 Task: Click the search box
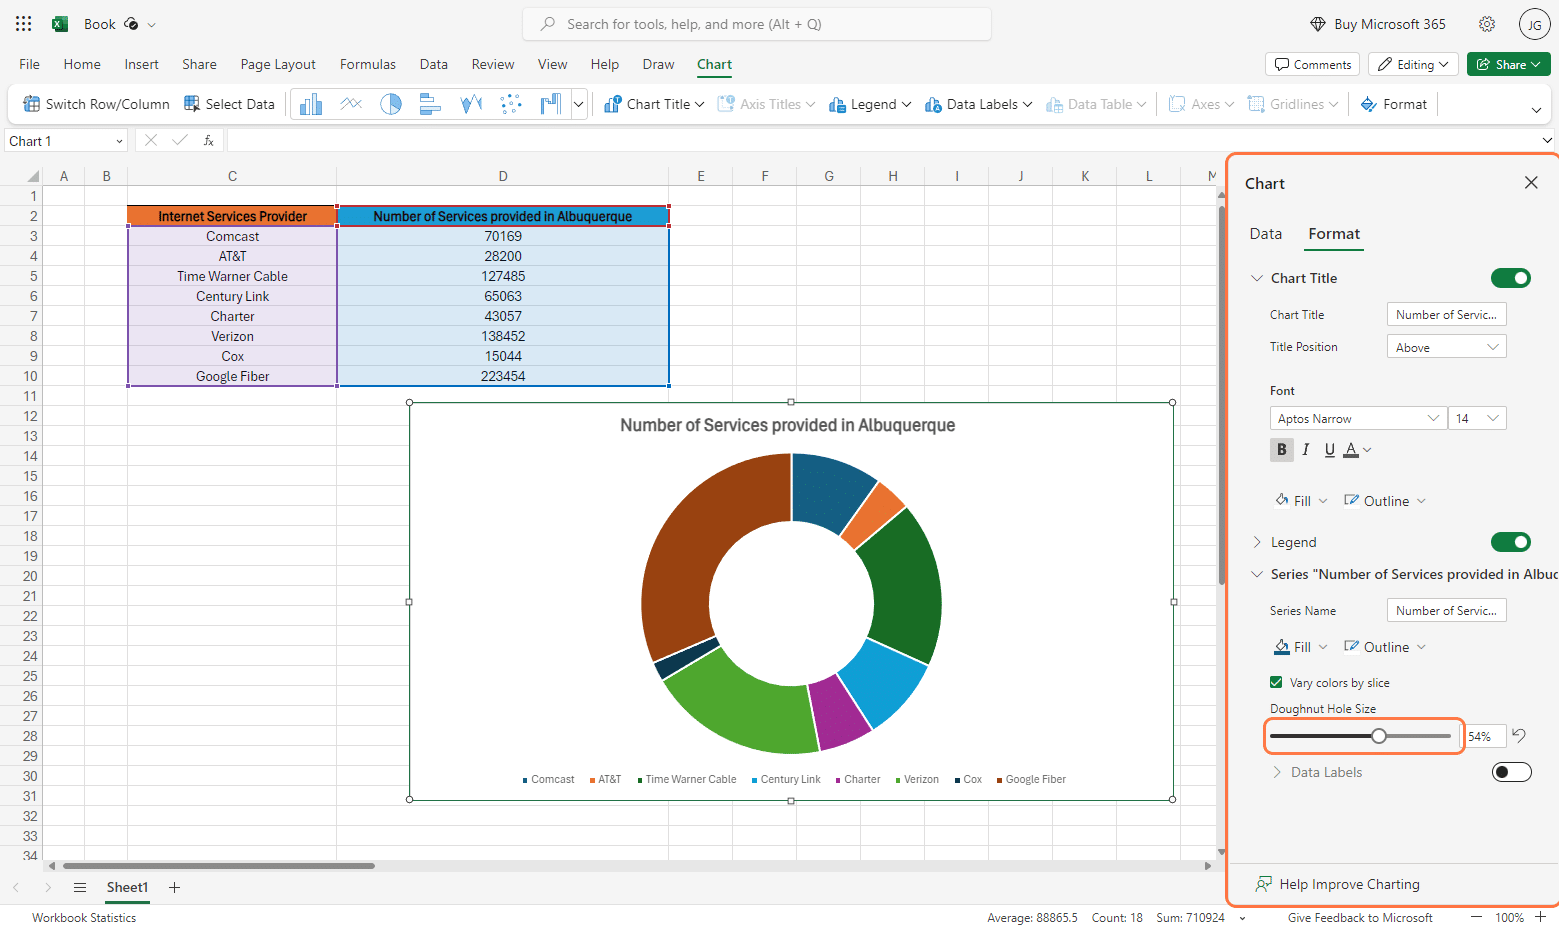pos(757,24)
